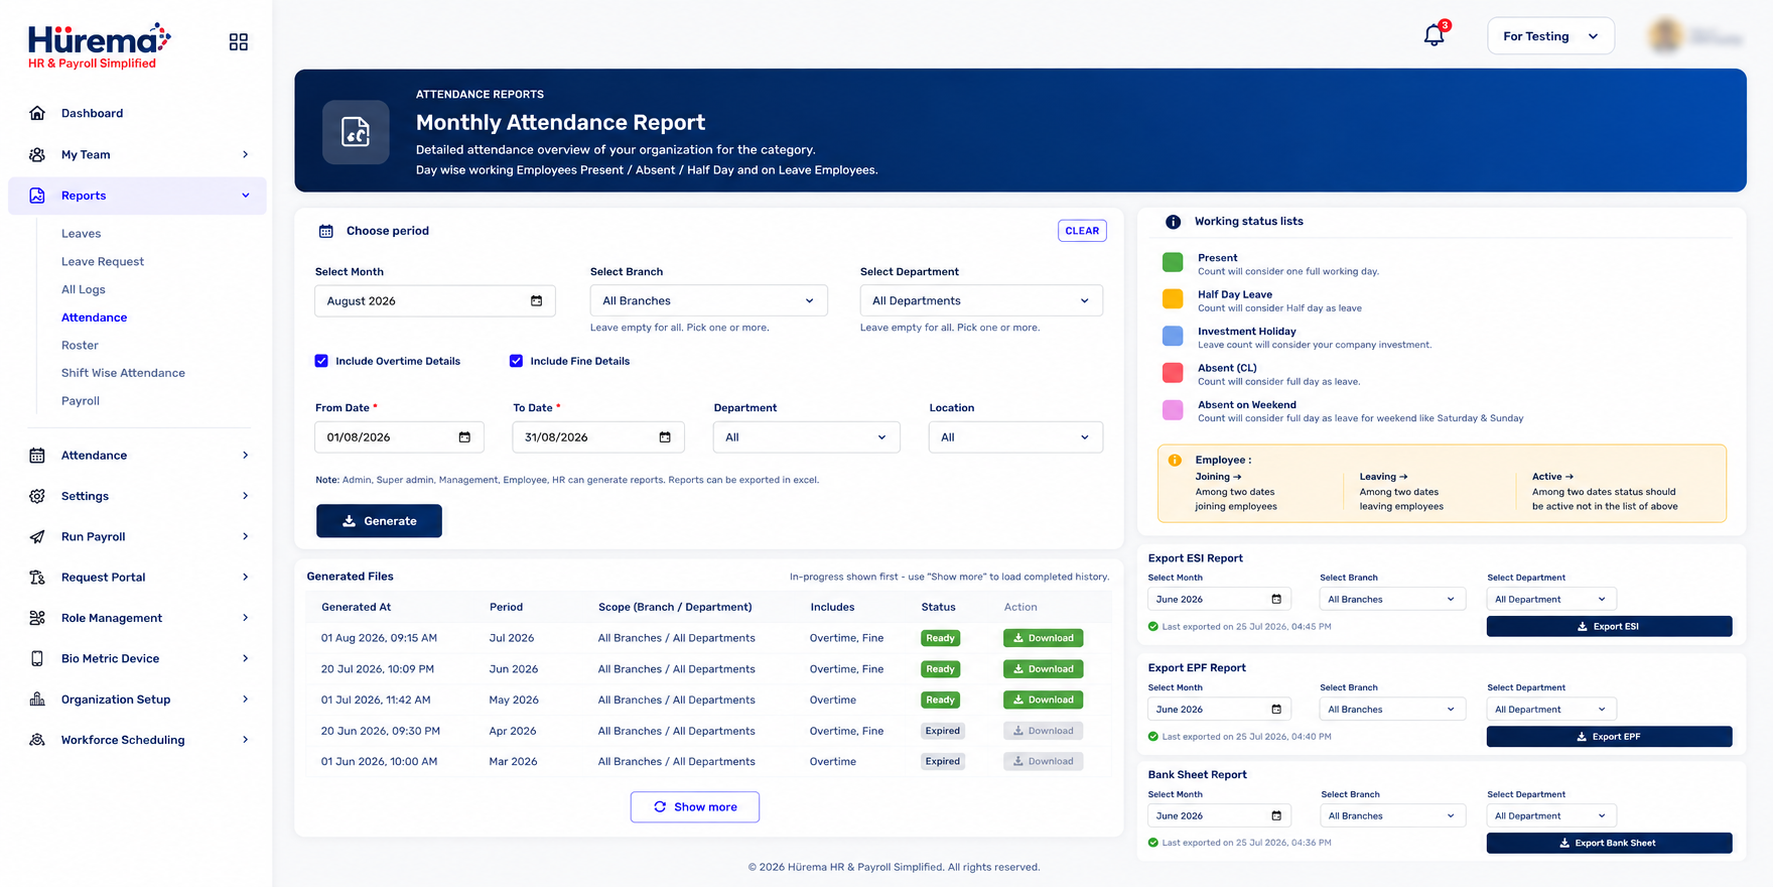This screenshot has height=887, width=1773.
Task: Click the Workforce Scheduling icon
Action: click(37, 740)
